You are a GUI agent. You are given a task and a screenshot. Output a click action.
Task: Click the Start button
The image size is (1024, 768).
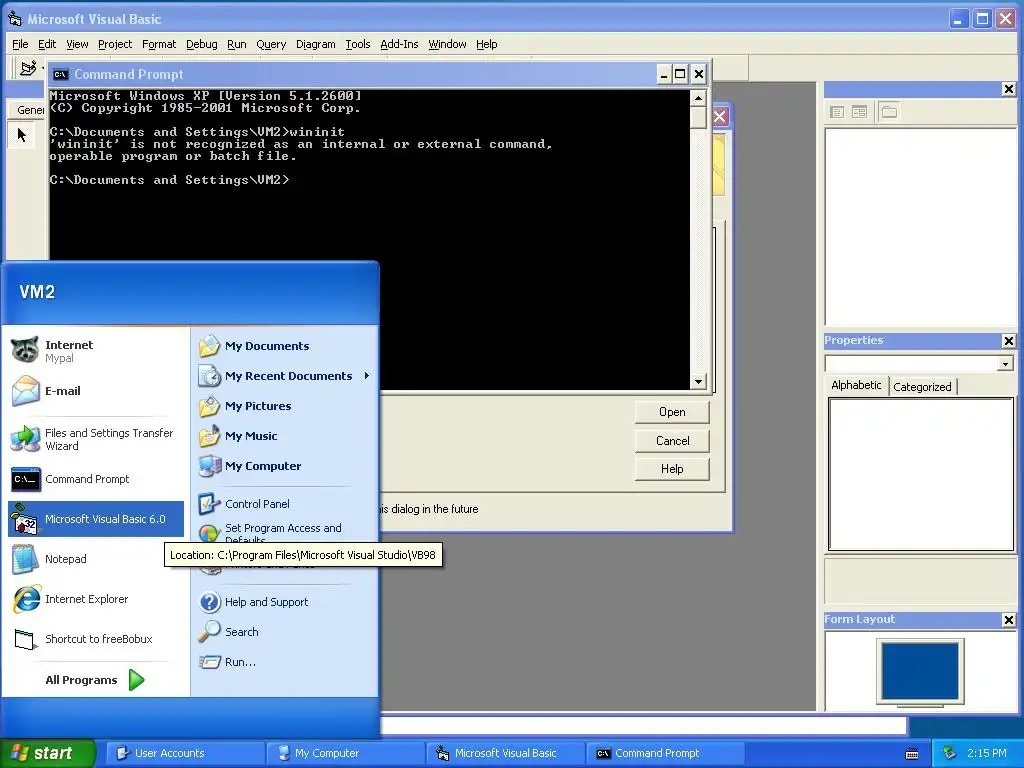pos(48,753)
